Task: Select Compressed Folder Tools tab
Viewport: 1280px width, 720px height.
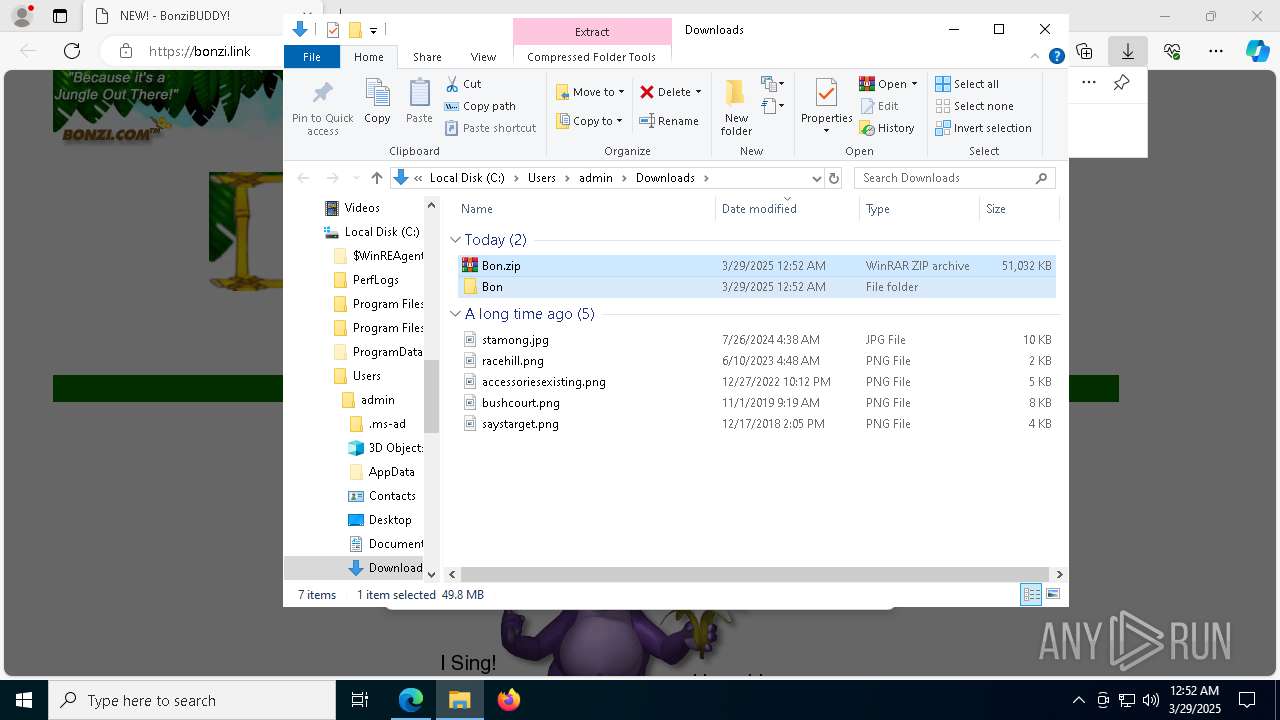Action: click(x=592, y=57)
